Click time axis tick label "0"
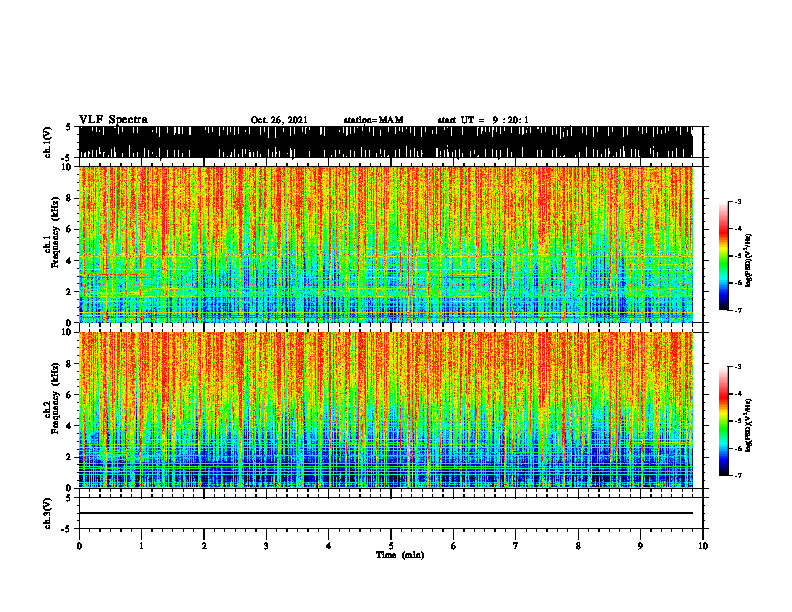The height and width of the screenshot is (612, 792). click(79, 546)
